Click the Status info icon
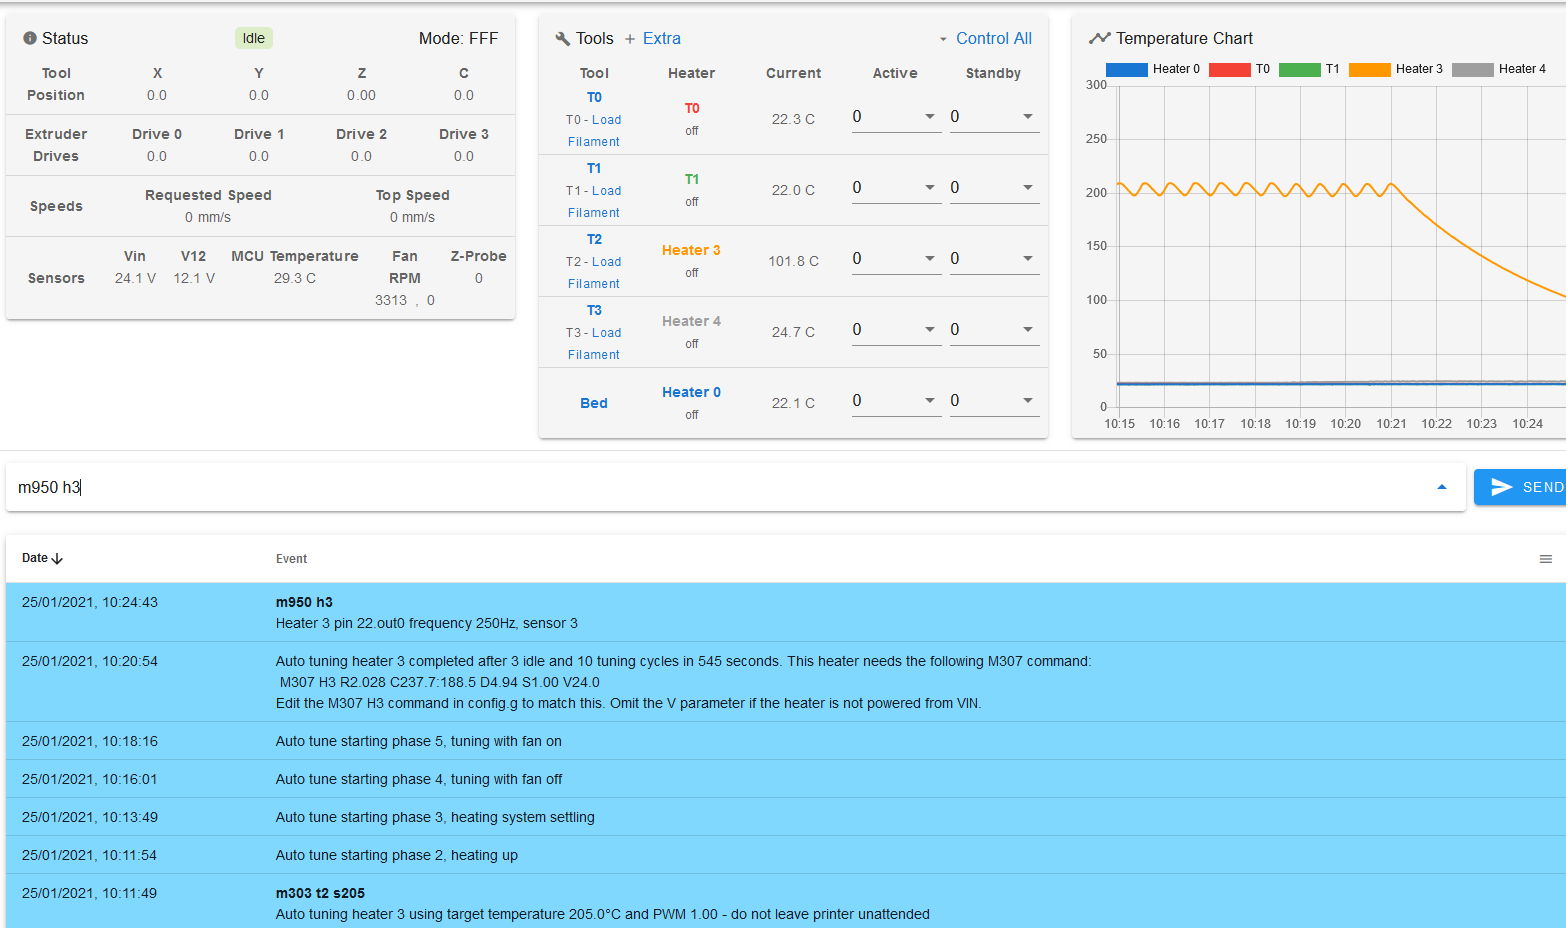This screenshot has height=928, width=1566. (x=30, y=38)
